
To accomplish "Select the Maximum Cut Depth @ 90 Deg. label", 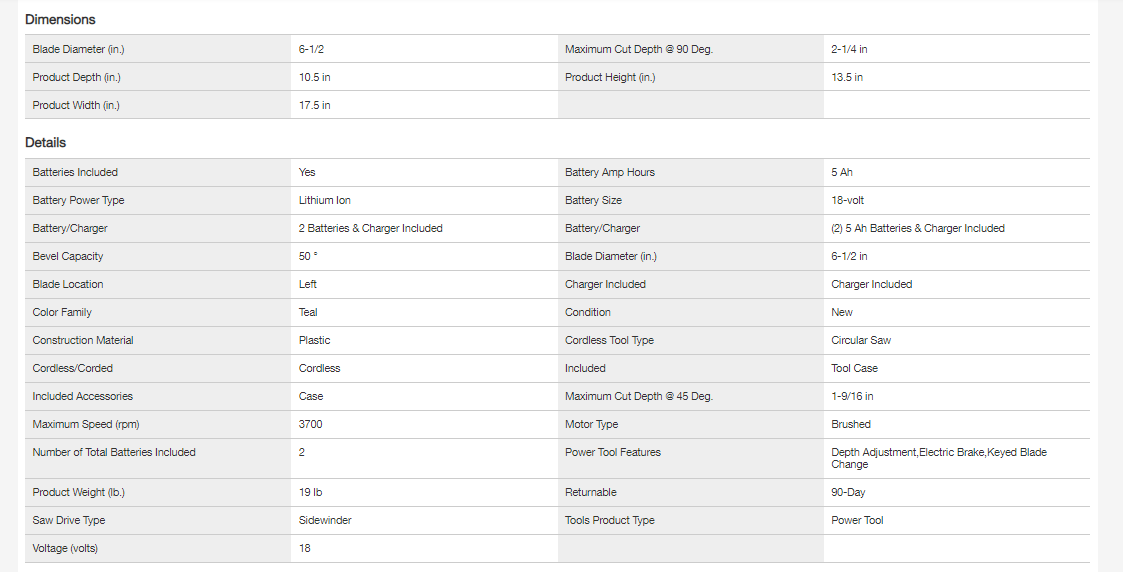I will point(638,49).
